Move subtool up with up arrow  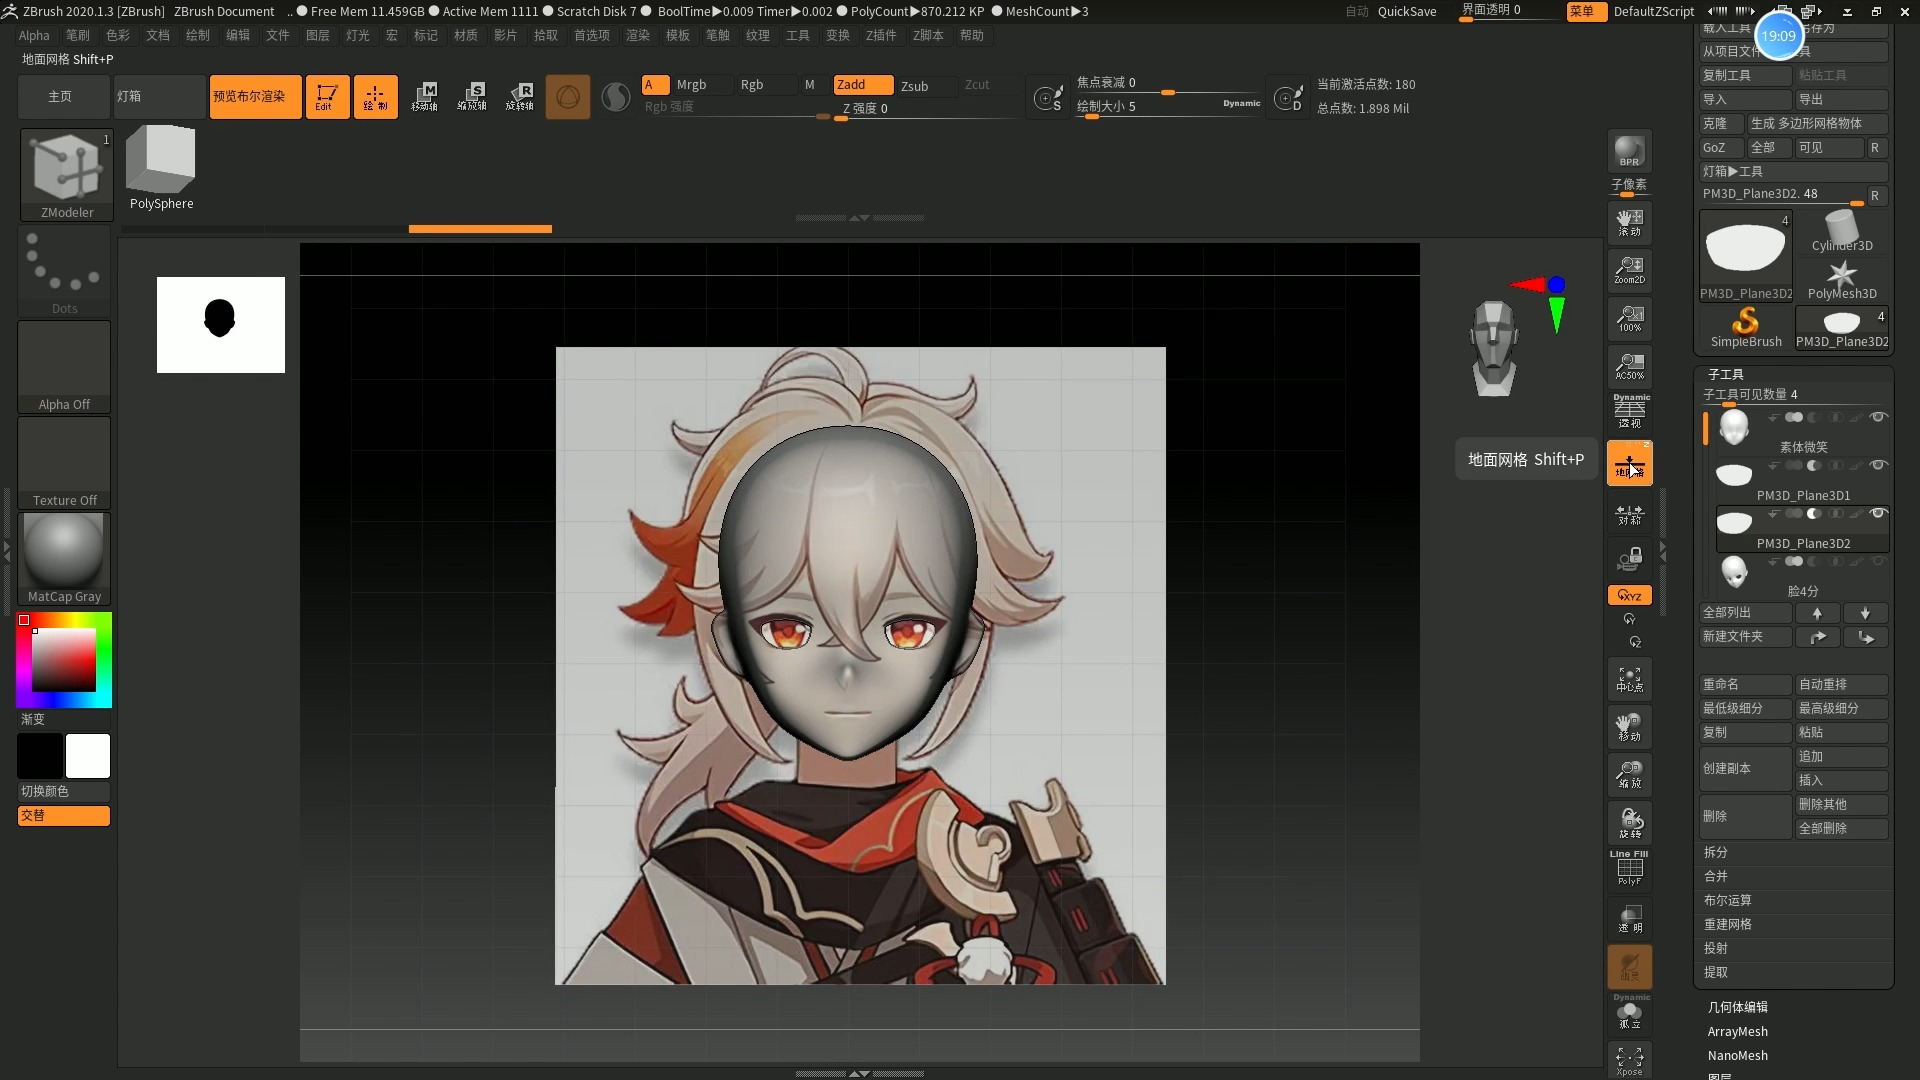(1817, 613)
